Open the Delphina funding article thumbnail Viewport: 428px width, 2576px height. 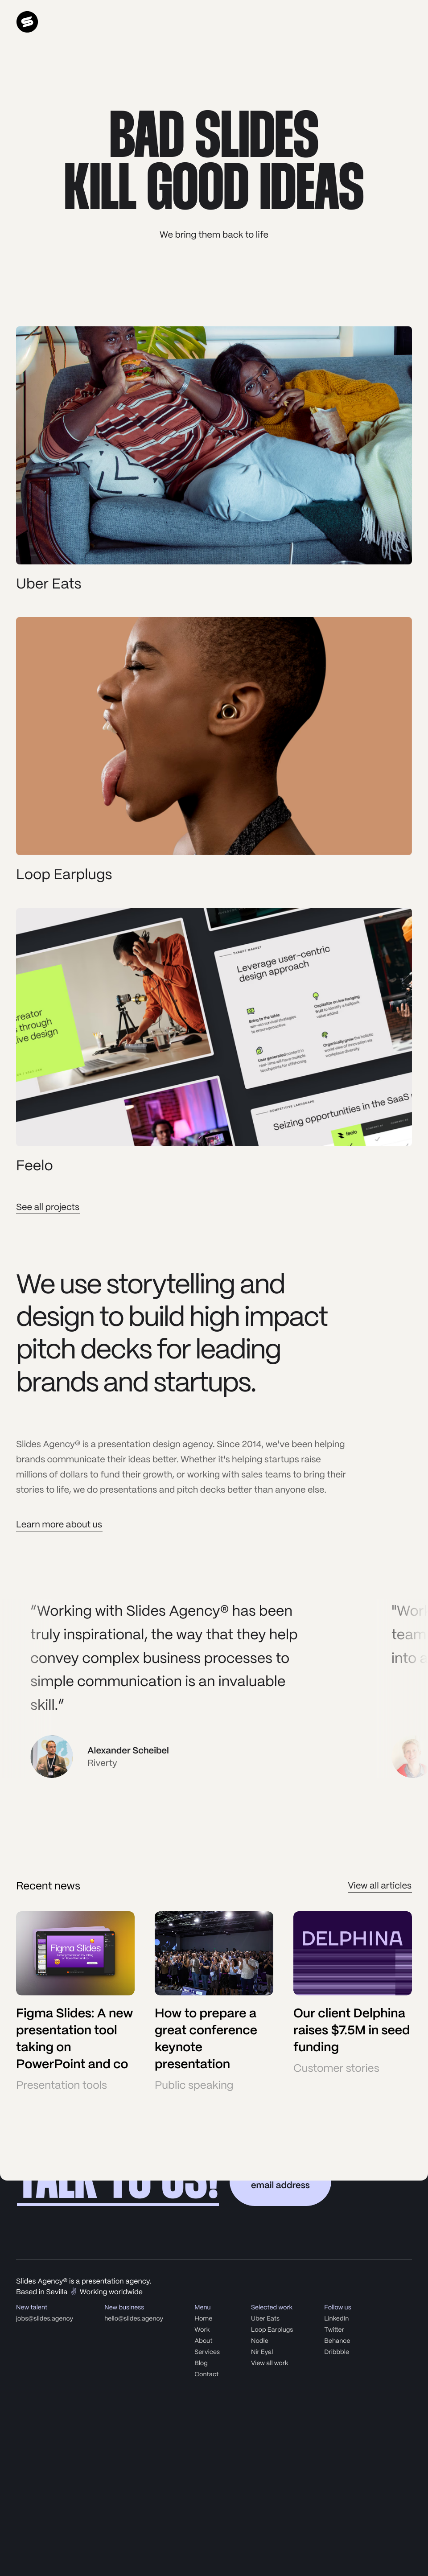tap(352, 1953)
